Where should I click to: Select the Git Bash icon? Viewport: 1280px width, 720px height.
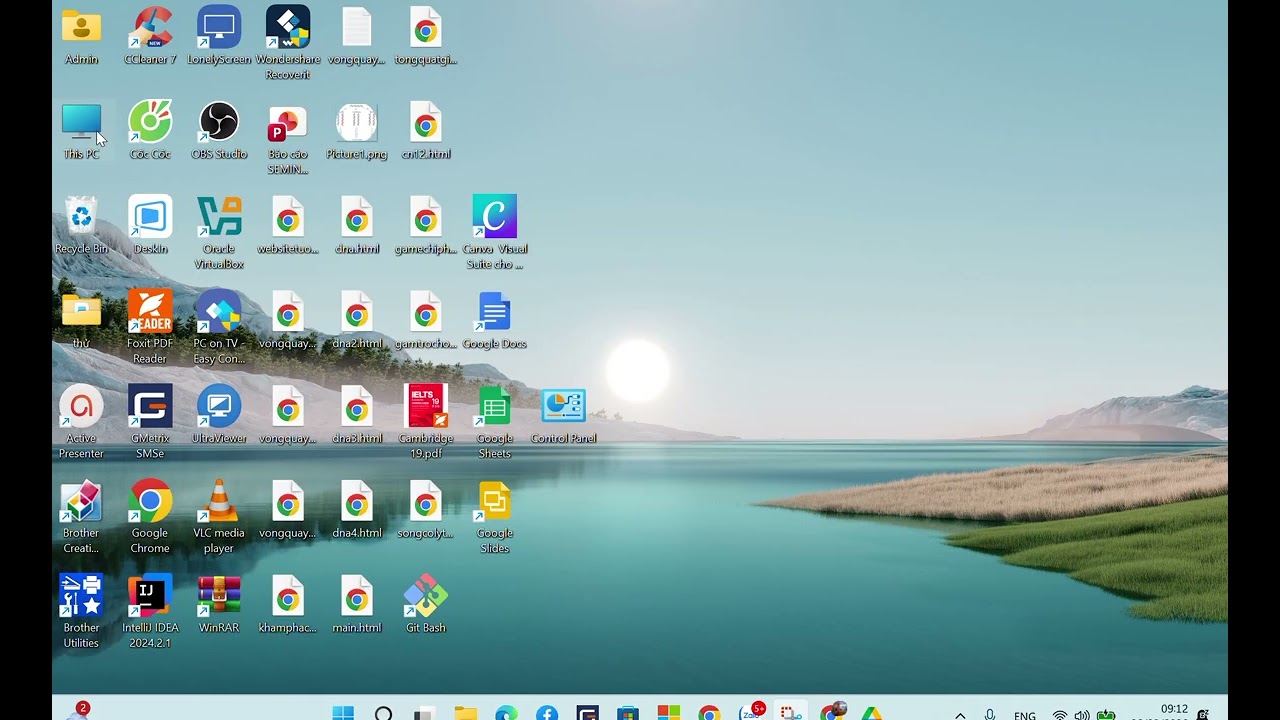(426, 605)
